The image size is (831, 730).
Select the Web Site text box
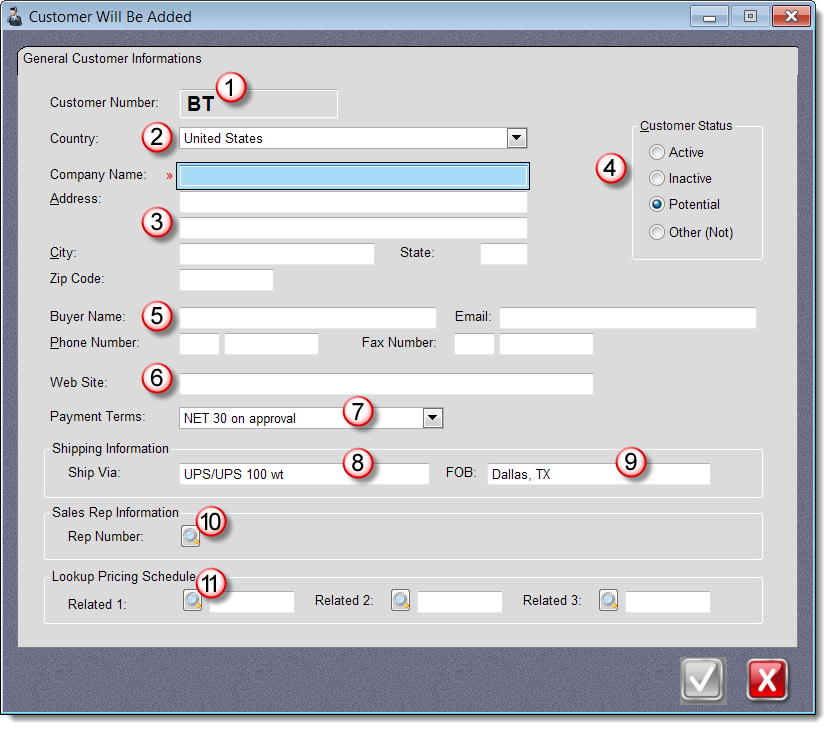(385, 384)
